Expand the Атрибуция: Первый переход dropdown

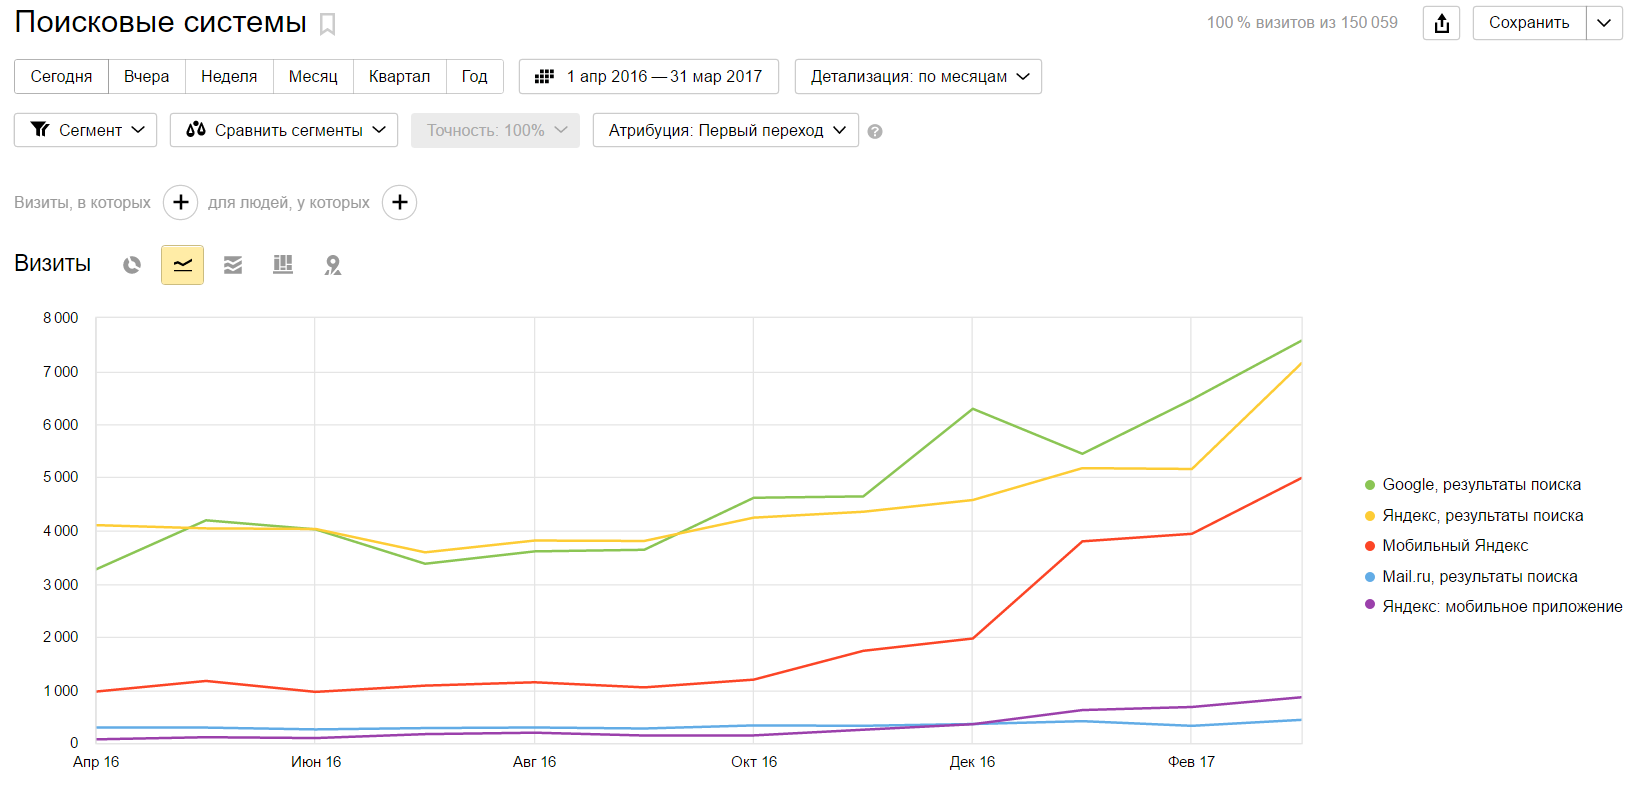(725, 130)
